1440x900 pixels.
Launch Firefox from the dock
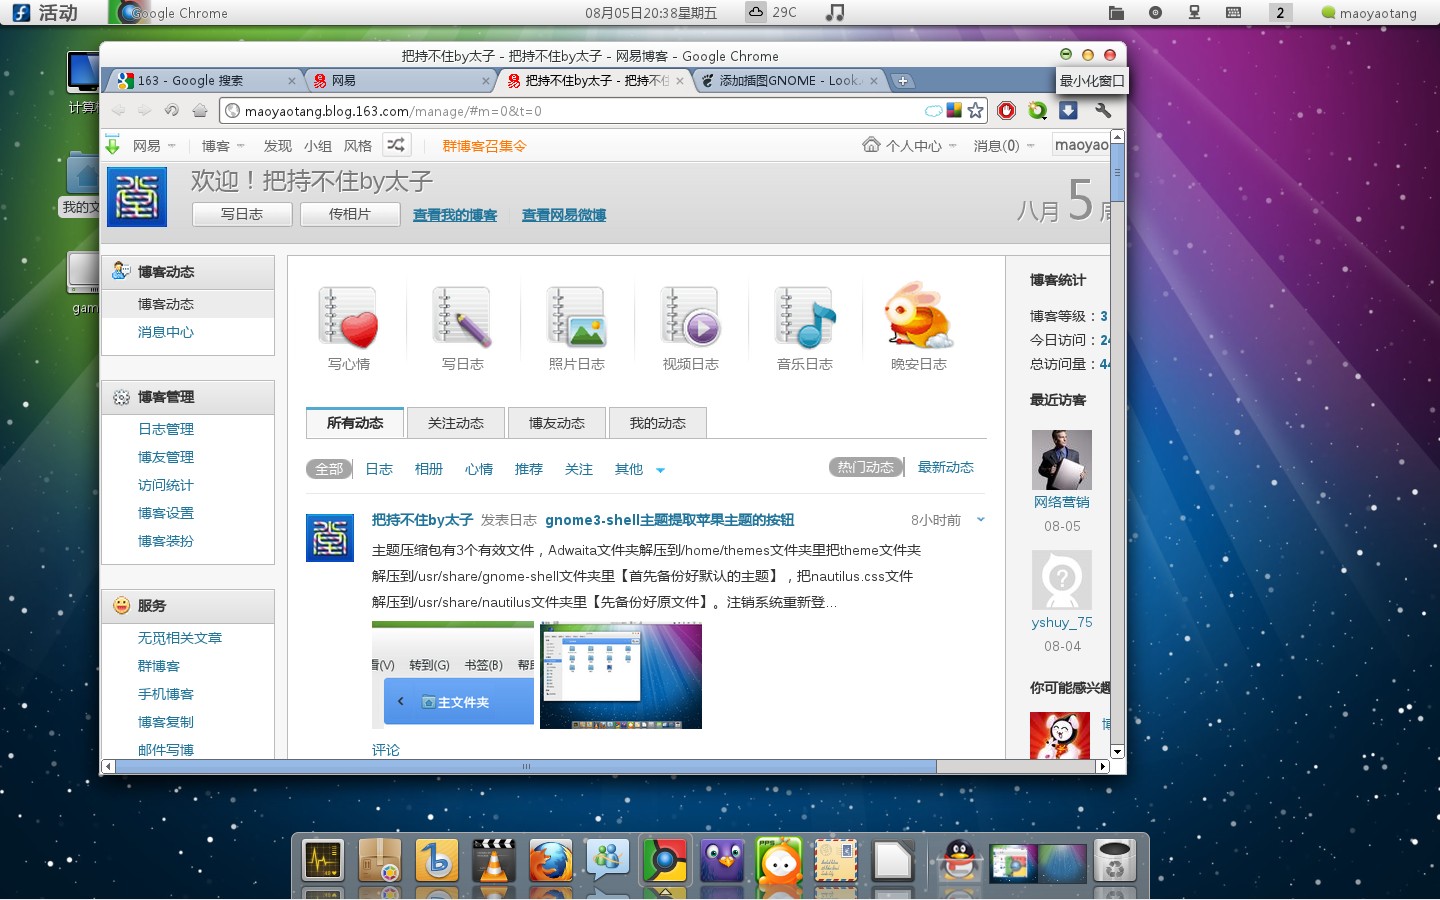pos(551,861)
